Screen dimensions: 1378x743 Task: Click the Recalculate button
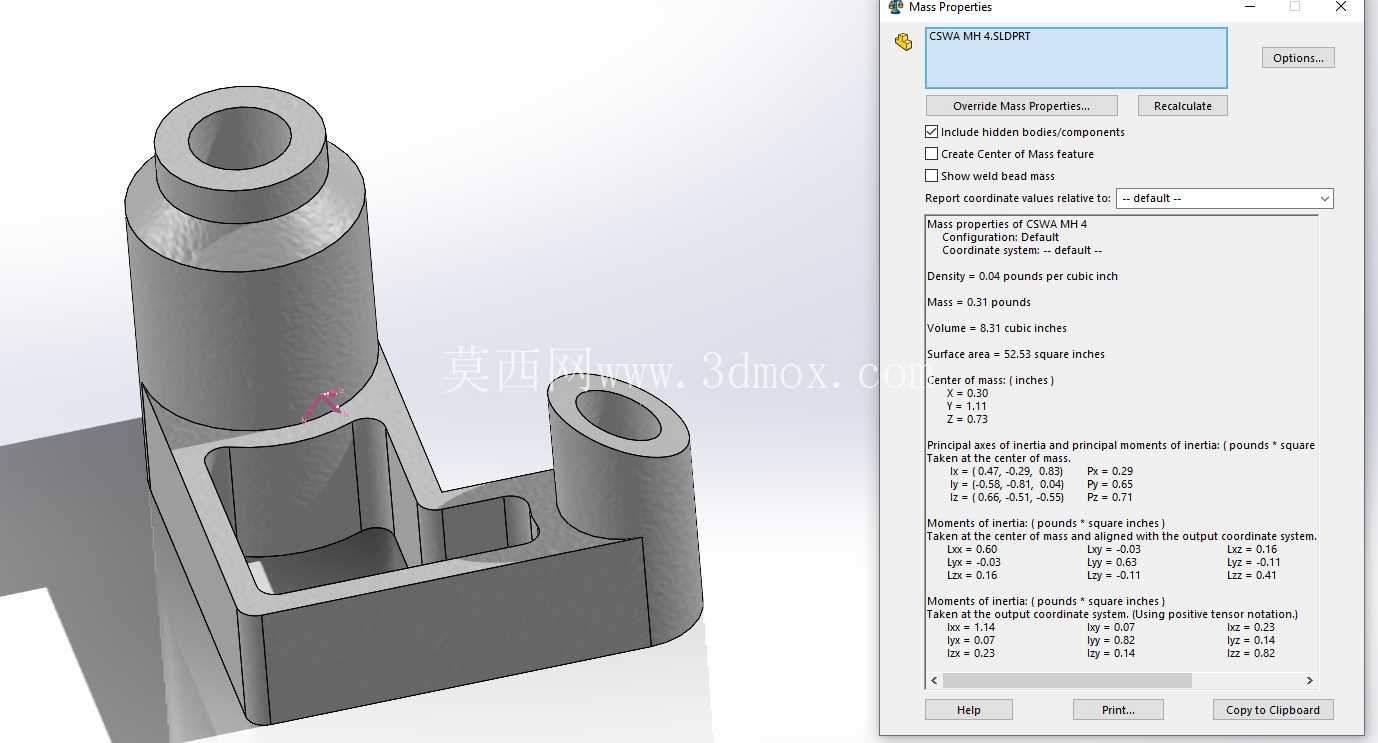(x=1183, y=106)
